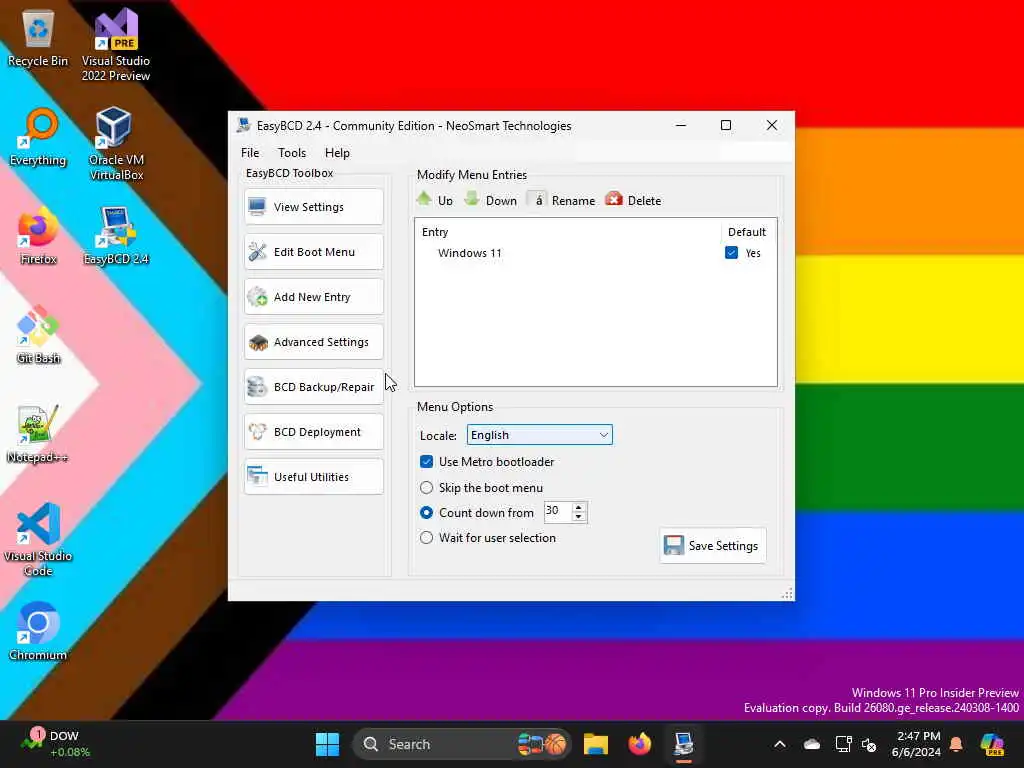Open the Windows Start menu
Image resolution: width=1024 pixels, height=768 pixels.
coord(327,744)
